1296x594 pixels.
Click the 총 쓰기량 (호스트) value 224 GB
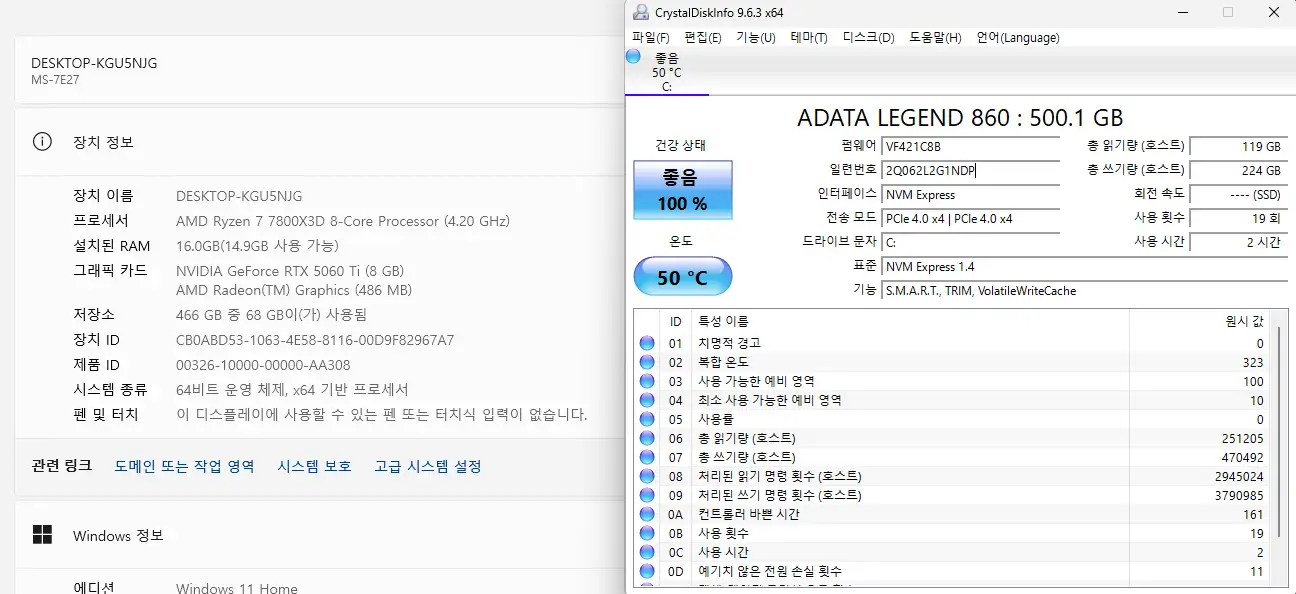[1238, 171]
